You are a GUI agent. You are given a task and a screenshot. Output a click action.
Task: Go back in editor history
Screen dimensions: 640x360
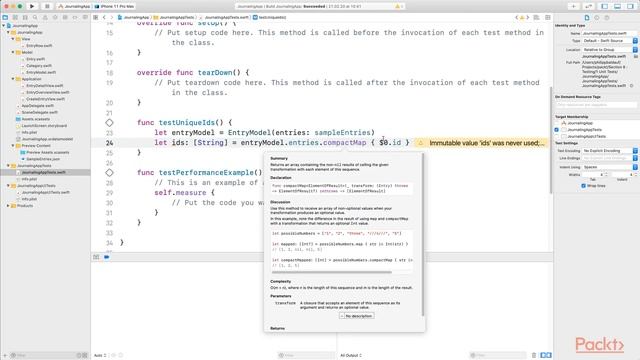coord(104,18)
